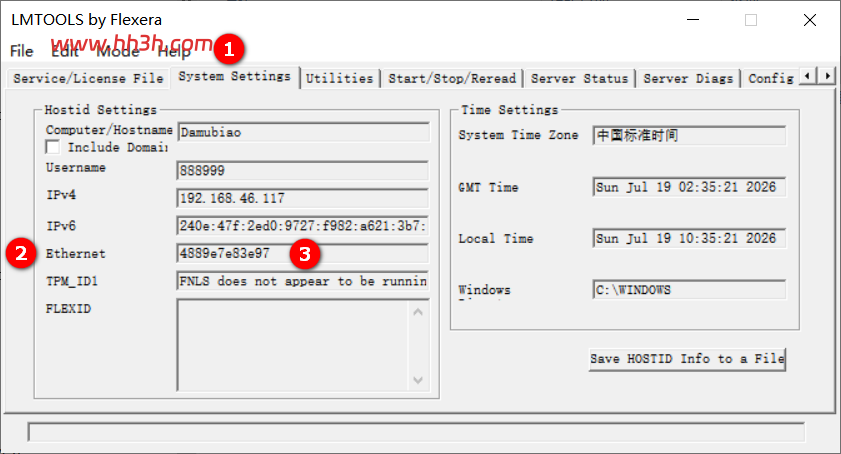
Task: Open the Server Diags tab
Action: (x=688, y=78)
